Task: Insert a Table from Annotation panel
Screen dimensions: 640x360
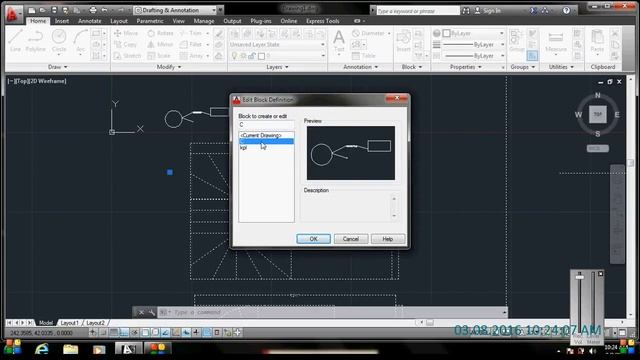Action: click(x=364, y=56)
